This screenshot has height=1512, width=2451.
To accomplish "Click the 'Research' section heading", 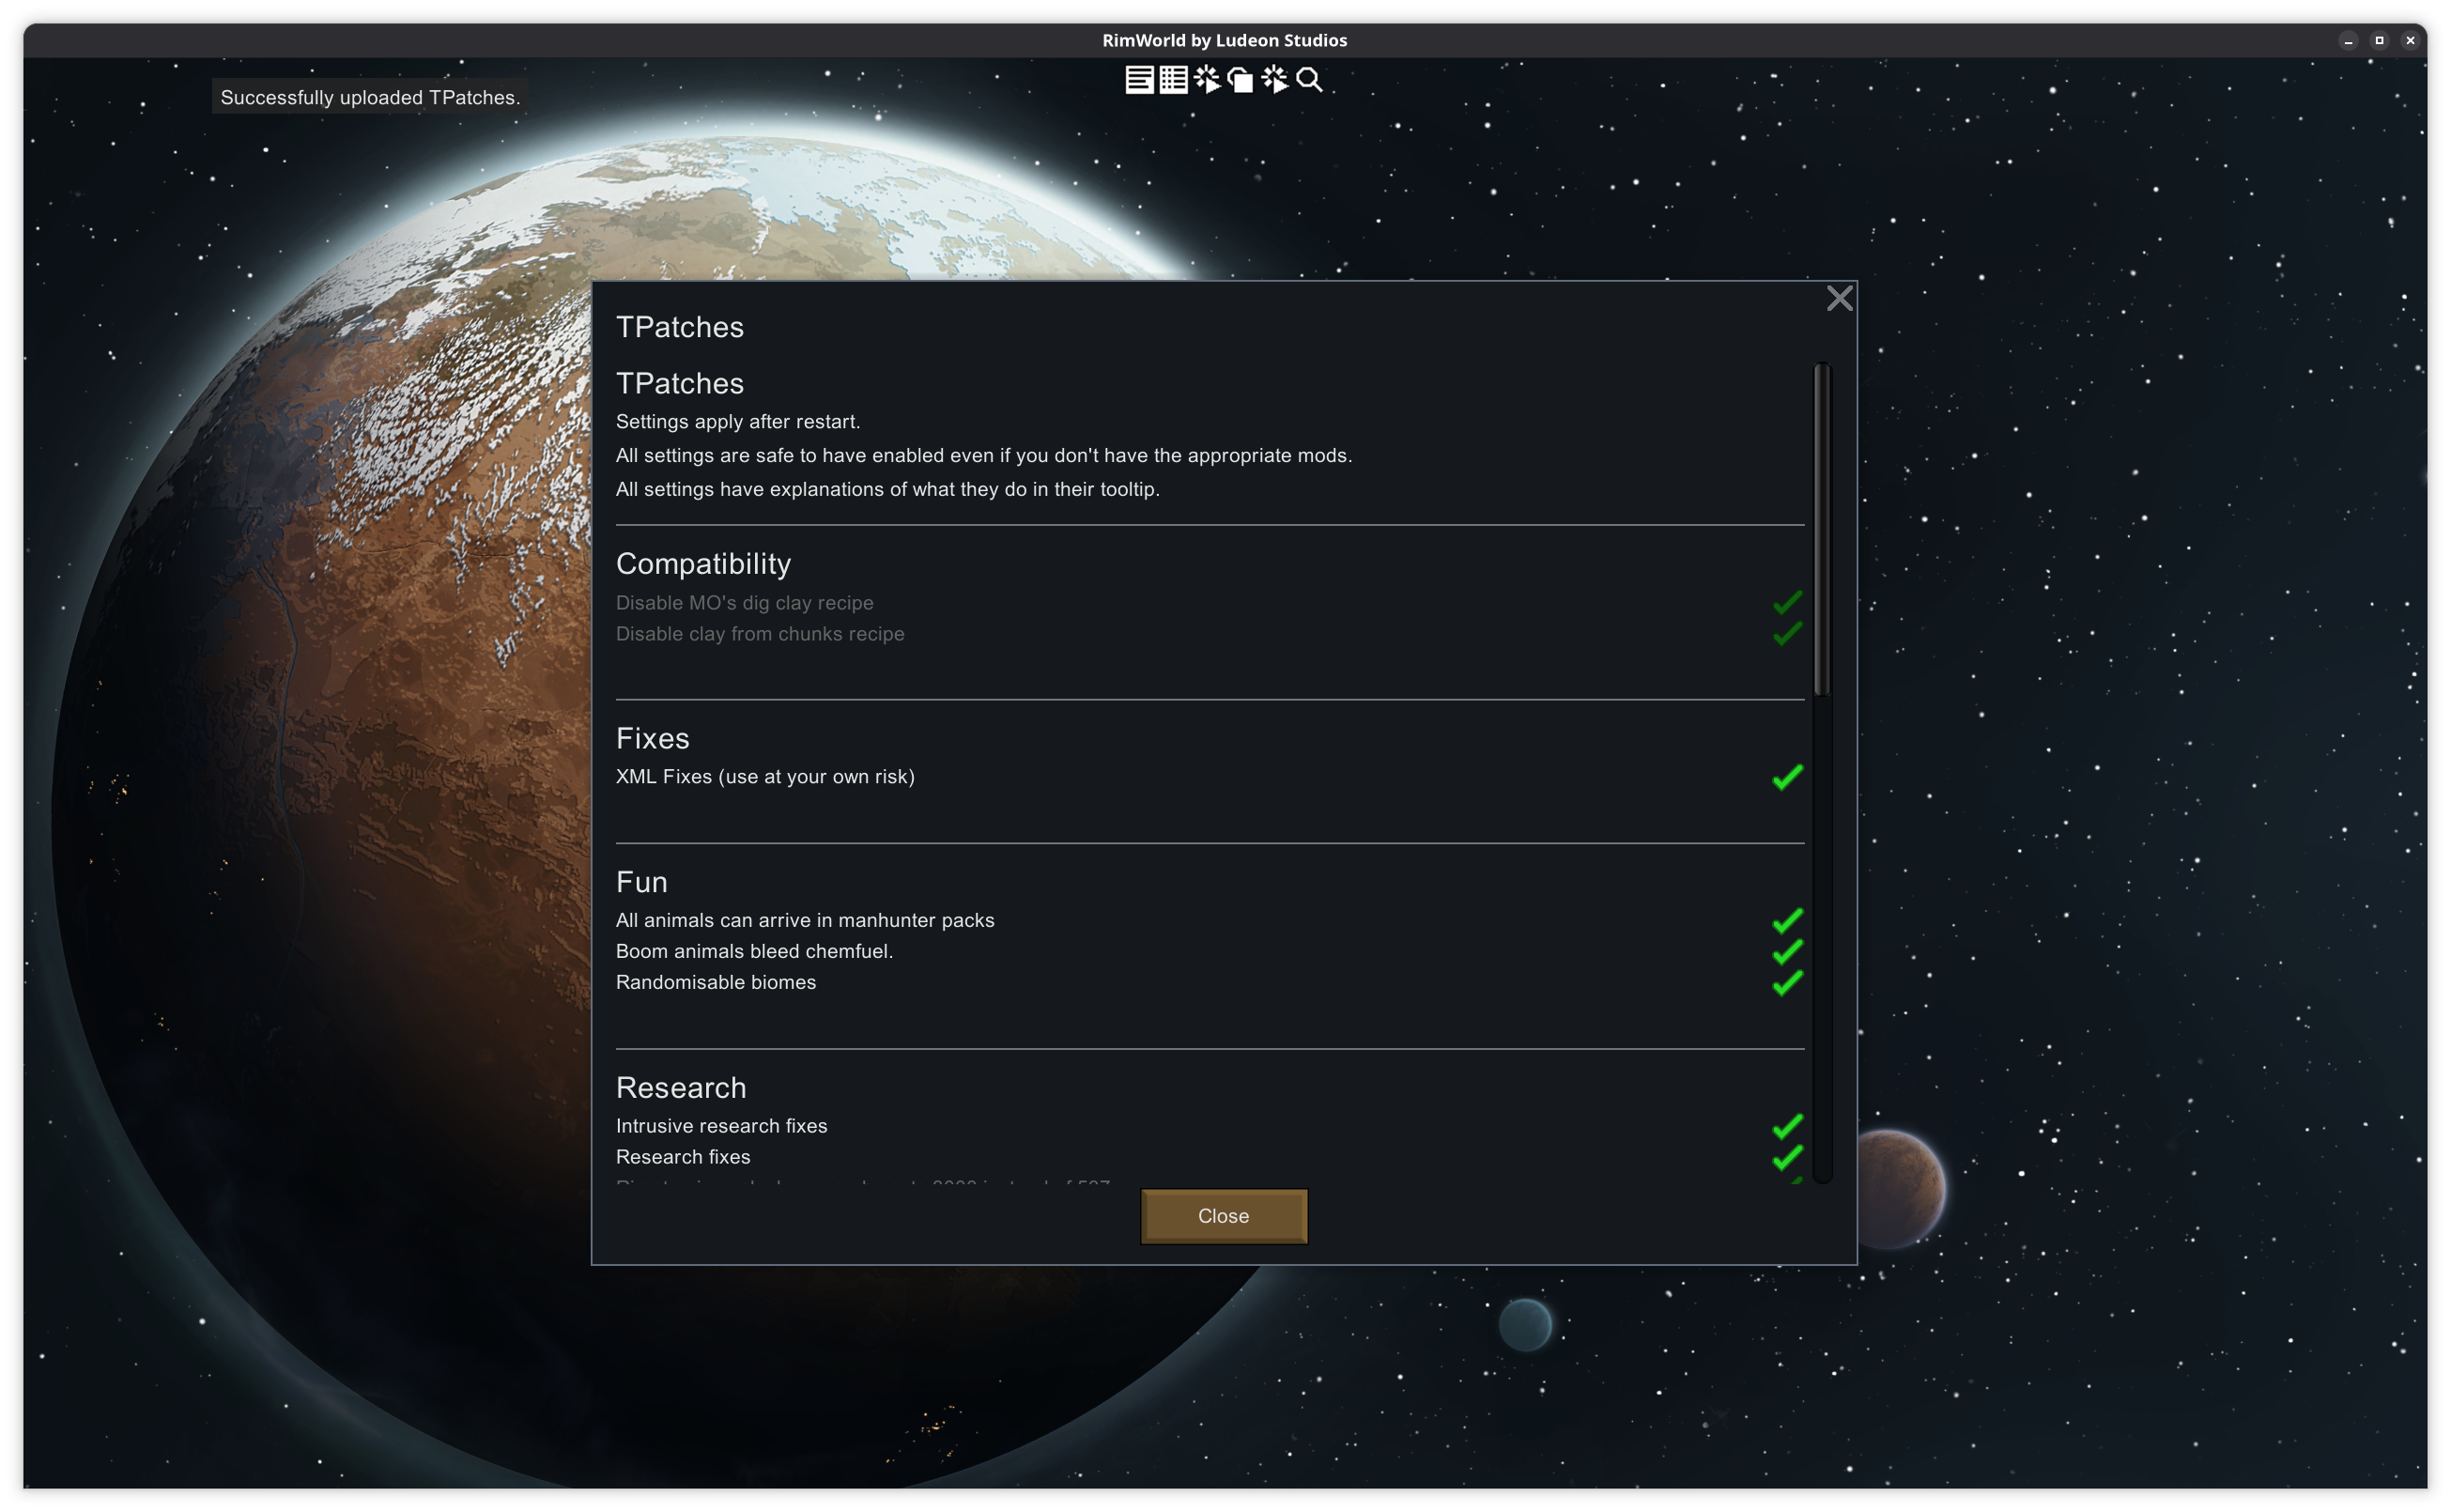I will pyautogui.click(x=681, y=1087).
